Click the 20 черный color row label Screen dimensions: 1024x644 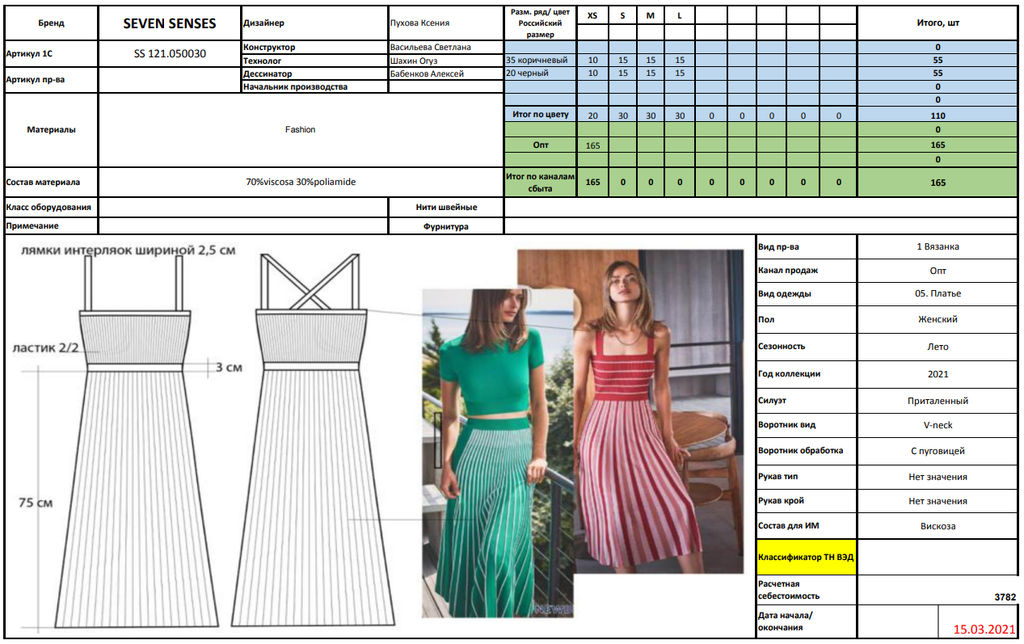coord(540,73)
